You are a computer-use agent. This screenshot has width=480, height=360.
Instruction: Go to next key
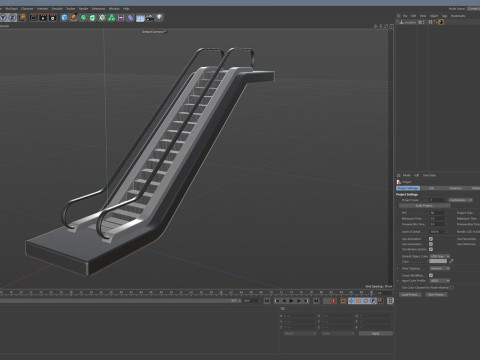(306, 301)
